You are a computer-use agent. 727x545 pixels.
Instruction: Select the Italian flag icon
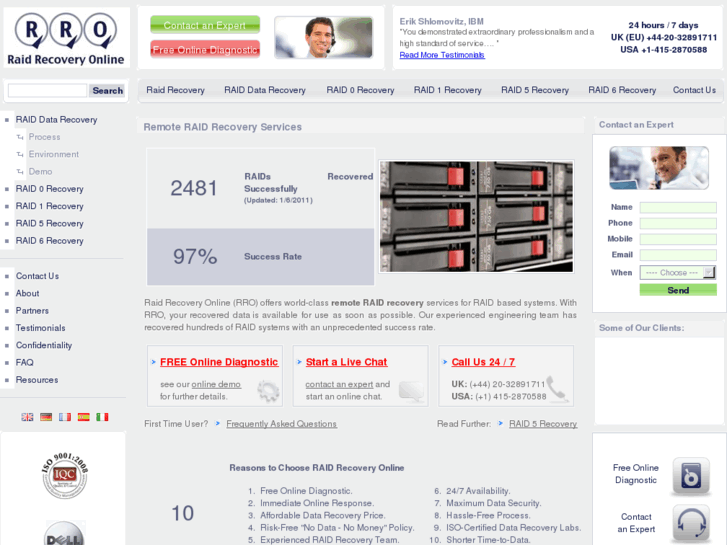click(102, 417)
